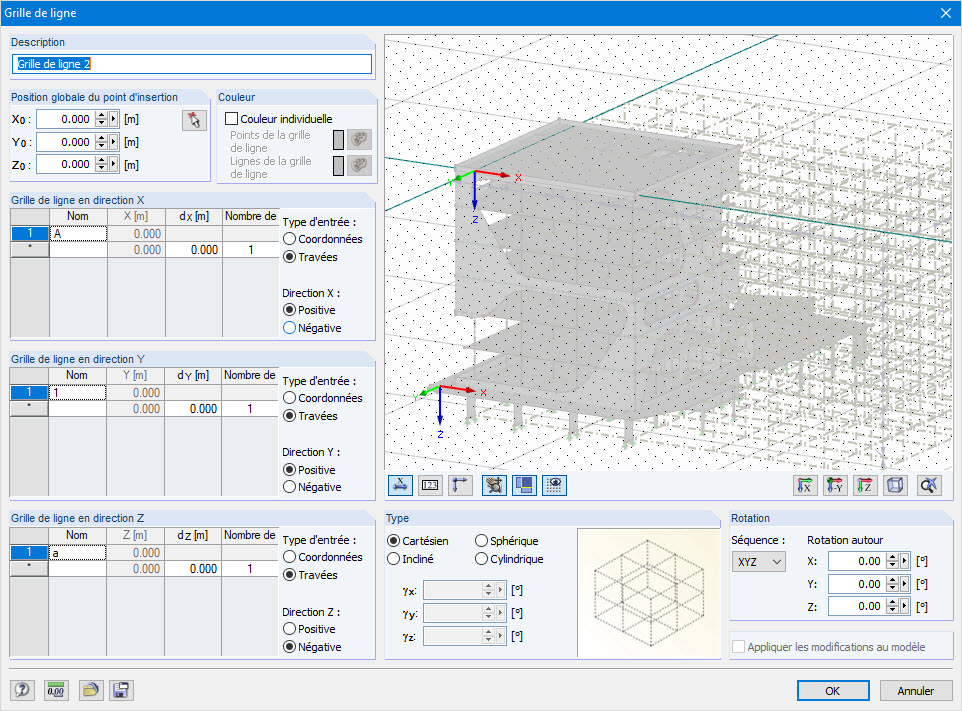This screenshot has height=711, width=962.
Task: Choose the Cylindrique grid type
Action: (x=481, y=559)
